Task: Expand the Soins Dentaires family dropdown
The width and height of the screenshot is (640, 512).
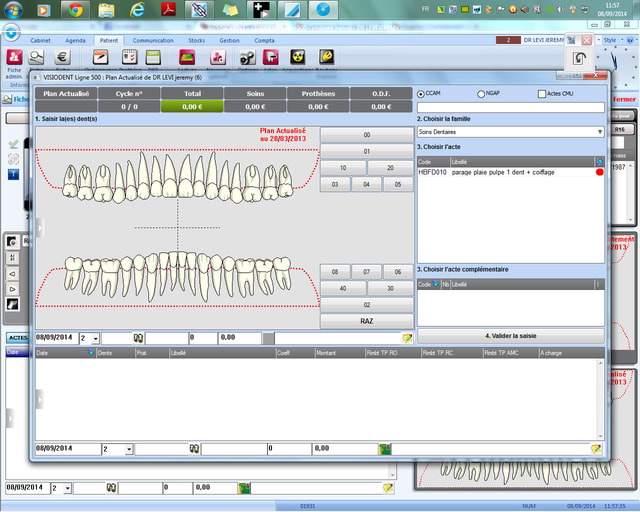Action: point(599,131)
